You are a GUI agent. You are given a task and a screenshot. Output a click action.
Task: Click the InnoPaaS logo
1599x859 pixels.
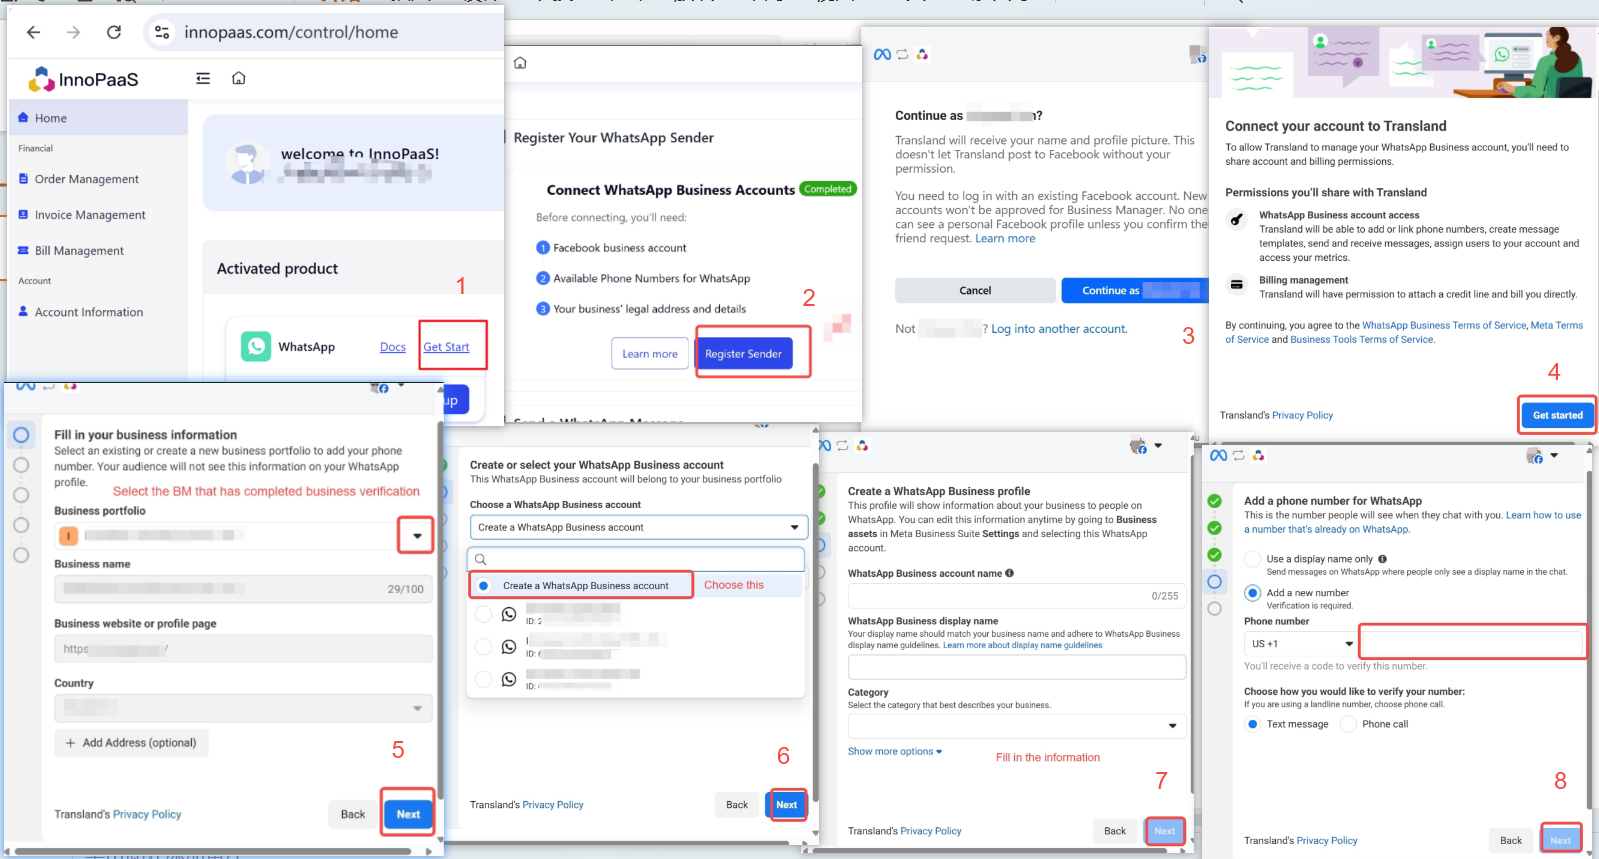pyautogui.click(x=84, y=79)
